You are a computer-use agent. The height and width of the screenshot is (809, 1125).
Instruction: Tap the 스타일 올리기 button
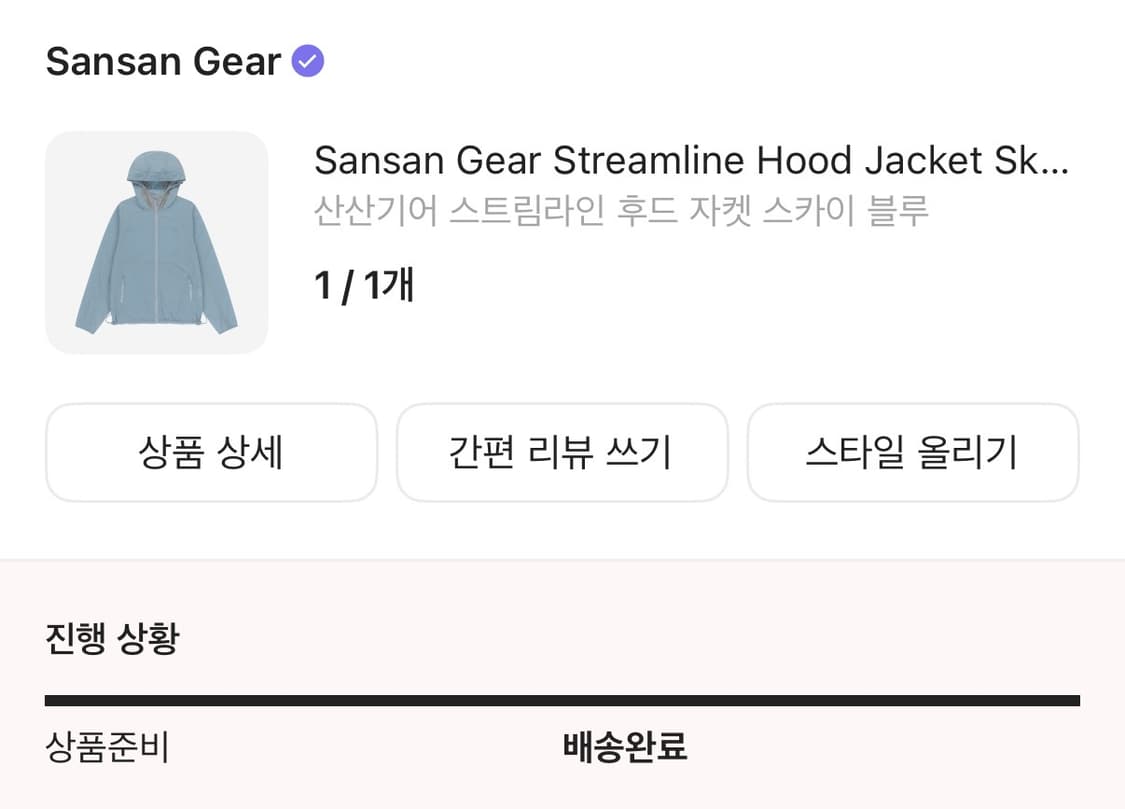click(912, 453)
